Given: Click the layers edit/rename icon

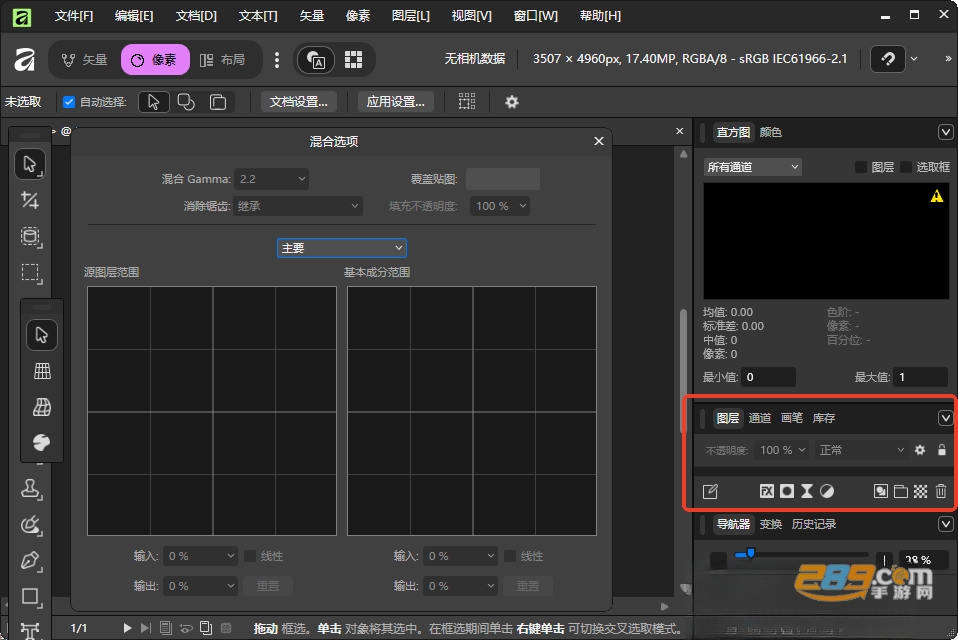Looking at the screenshot, I should tap(710, 491).
